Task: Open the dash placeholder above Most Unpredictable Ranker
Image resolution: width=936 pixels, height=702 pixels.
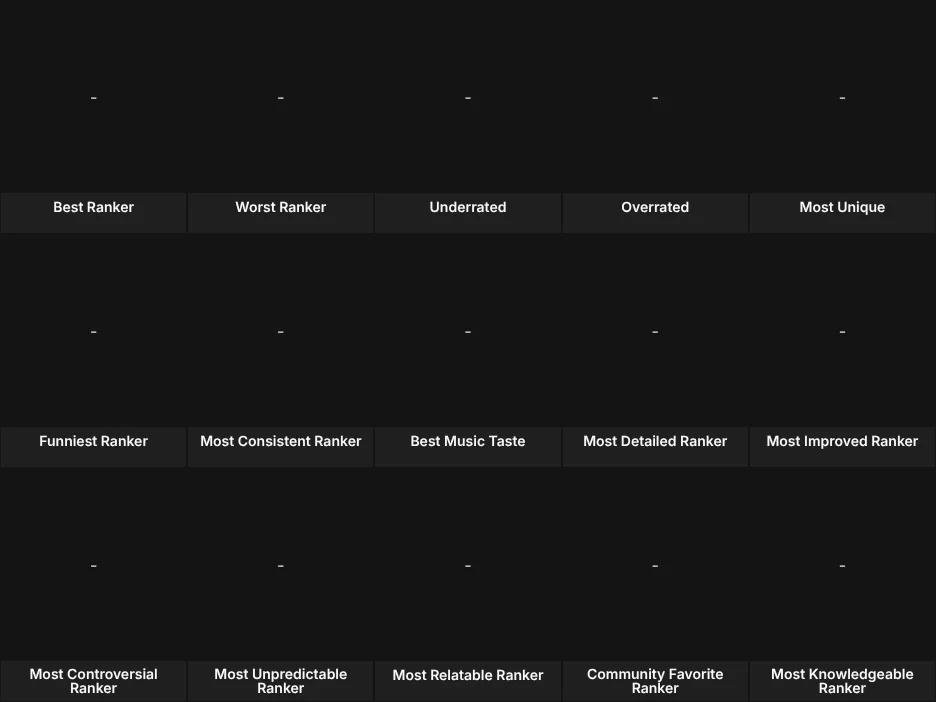Action: pos(281,566)
